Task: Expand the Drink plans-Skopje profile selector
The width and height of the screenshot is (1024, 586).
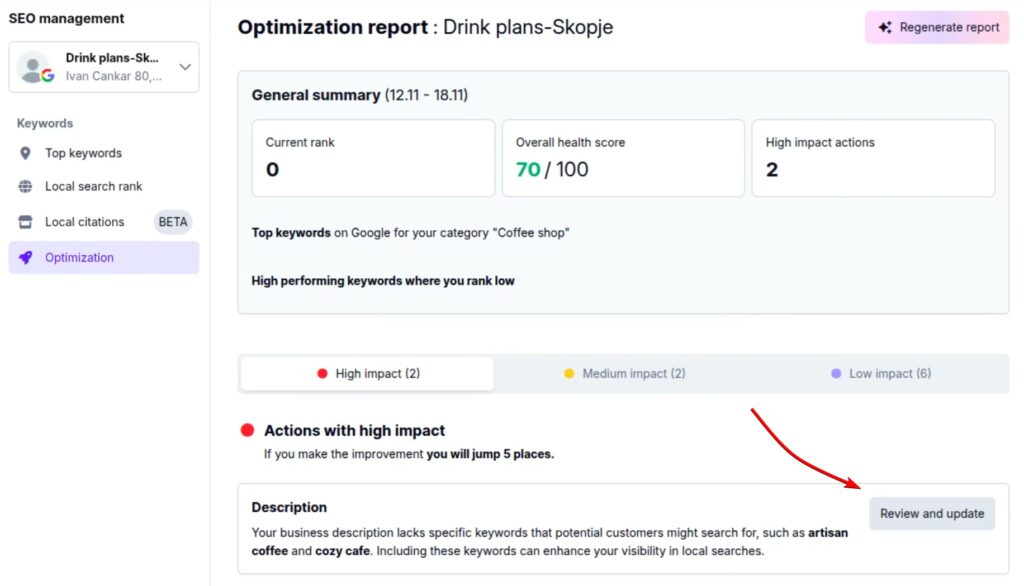Action: coord(183,66)
